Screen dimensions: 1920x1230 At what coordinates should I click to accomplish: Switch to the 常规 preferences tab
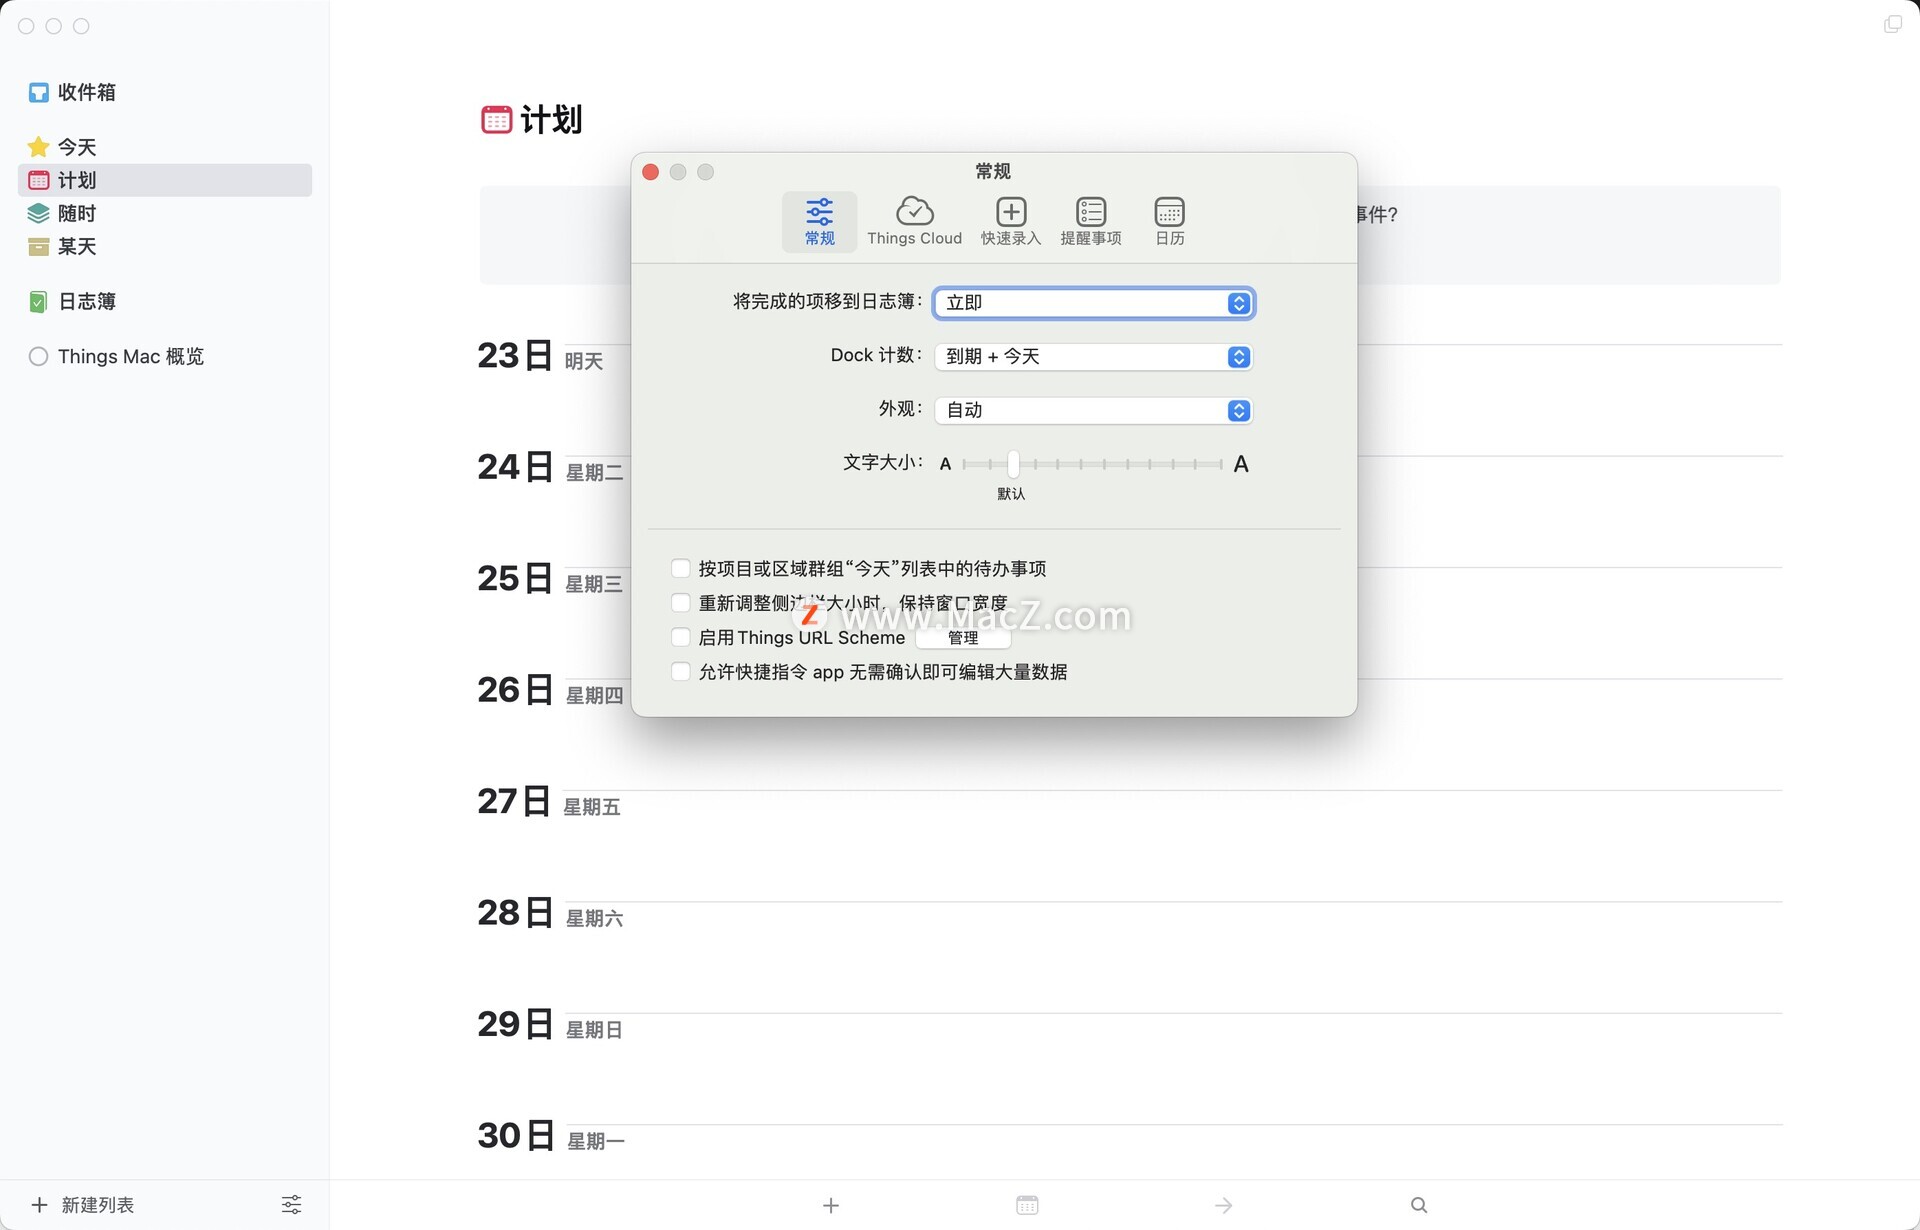click(819, 221)
